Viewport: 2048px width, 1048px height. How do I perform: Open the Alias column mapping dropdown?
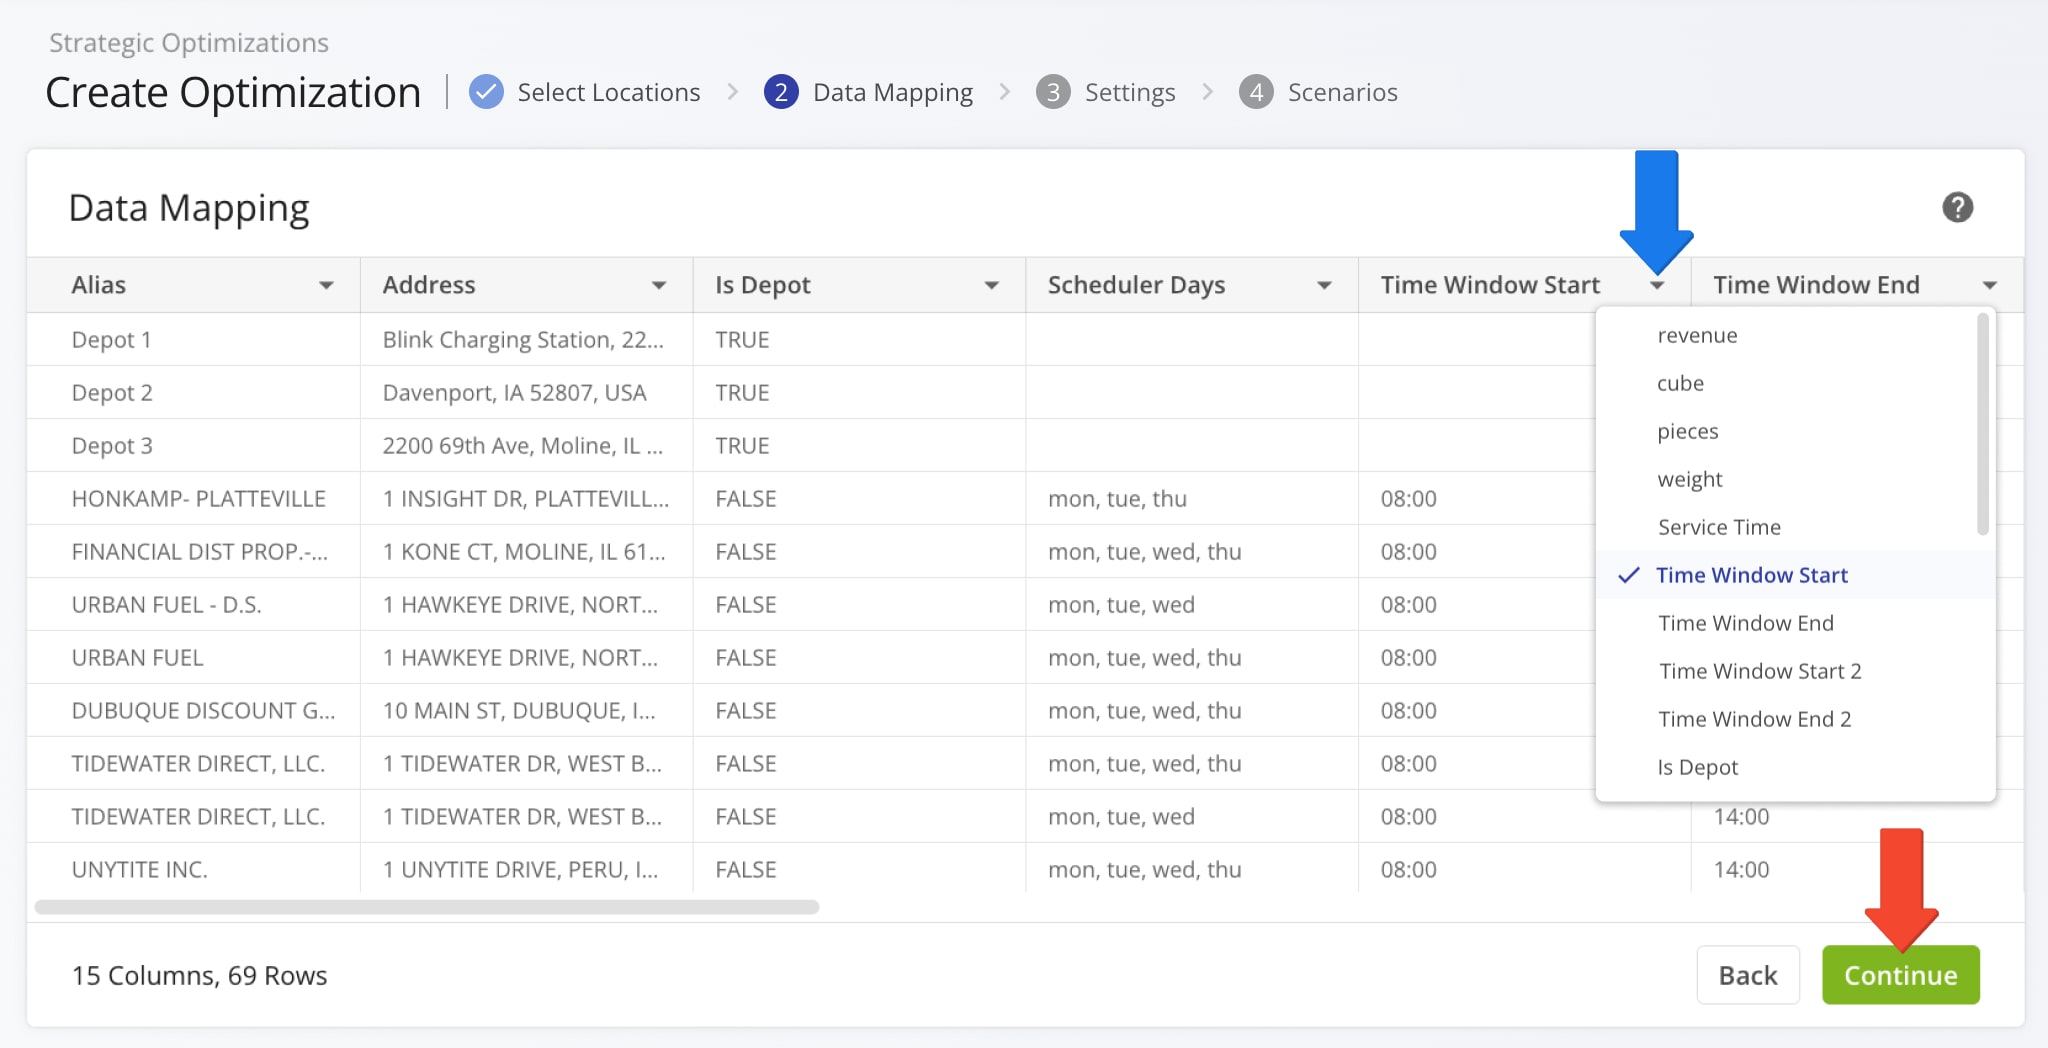327,285
